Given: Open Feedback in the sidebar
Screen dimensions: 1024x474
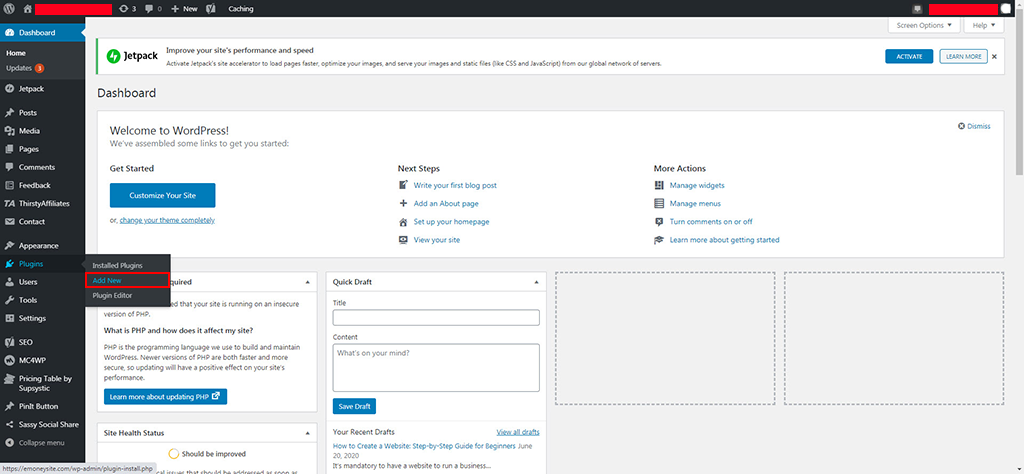Looking at the screenshot, I should 42,185.
